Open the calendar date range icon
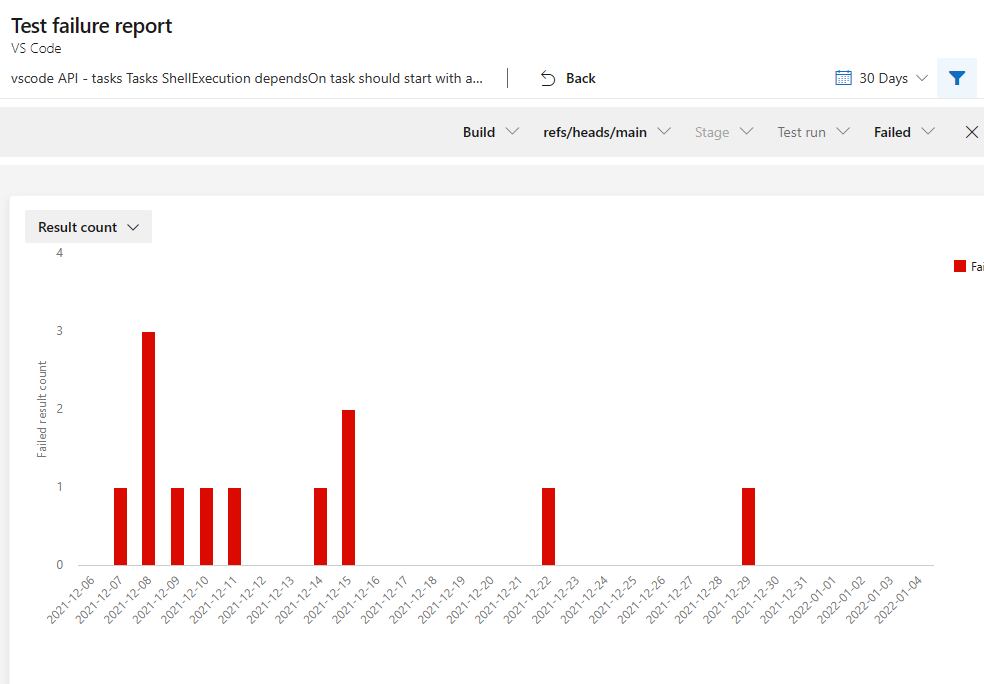This screenshot has height=684, width=984. coord(843,78)
